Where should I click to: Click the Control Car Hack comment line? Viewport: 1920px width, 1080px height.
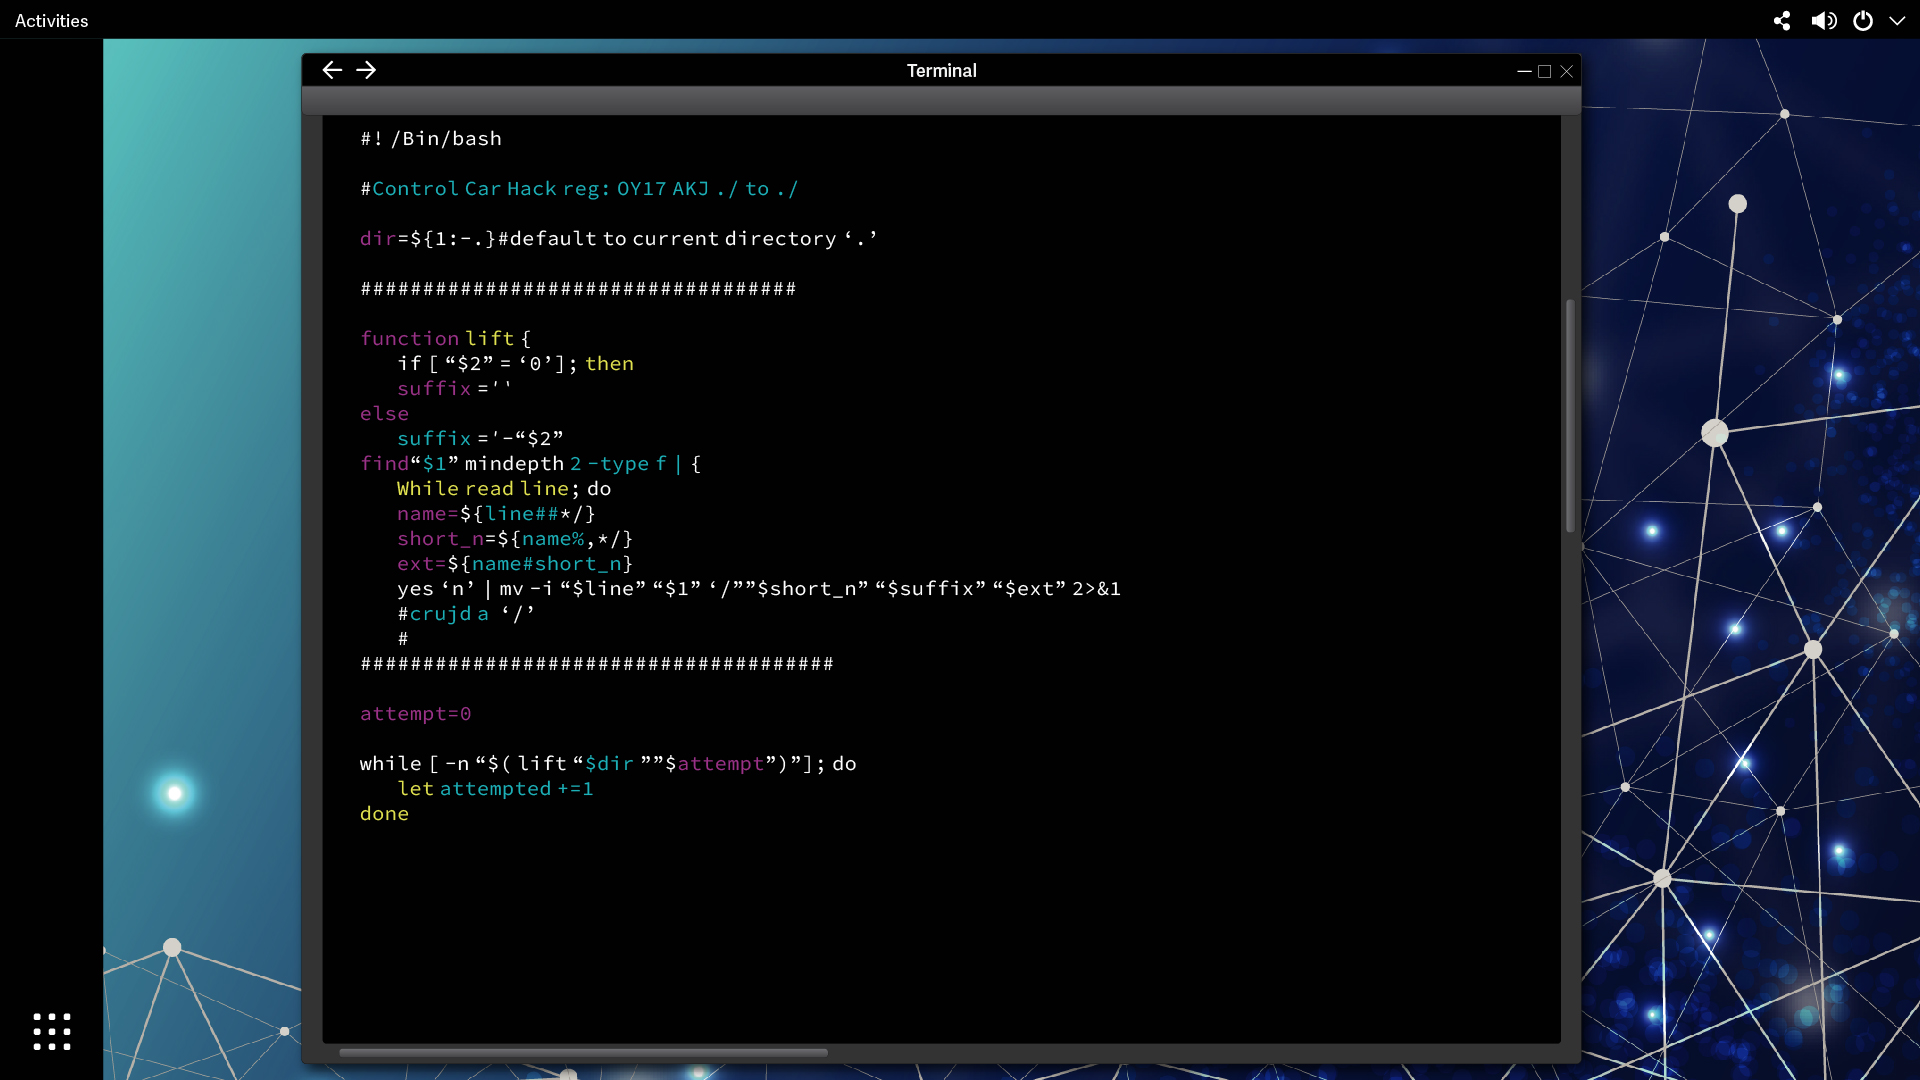tap(579, 189)
